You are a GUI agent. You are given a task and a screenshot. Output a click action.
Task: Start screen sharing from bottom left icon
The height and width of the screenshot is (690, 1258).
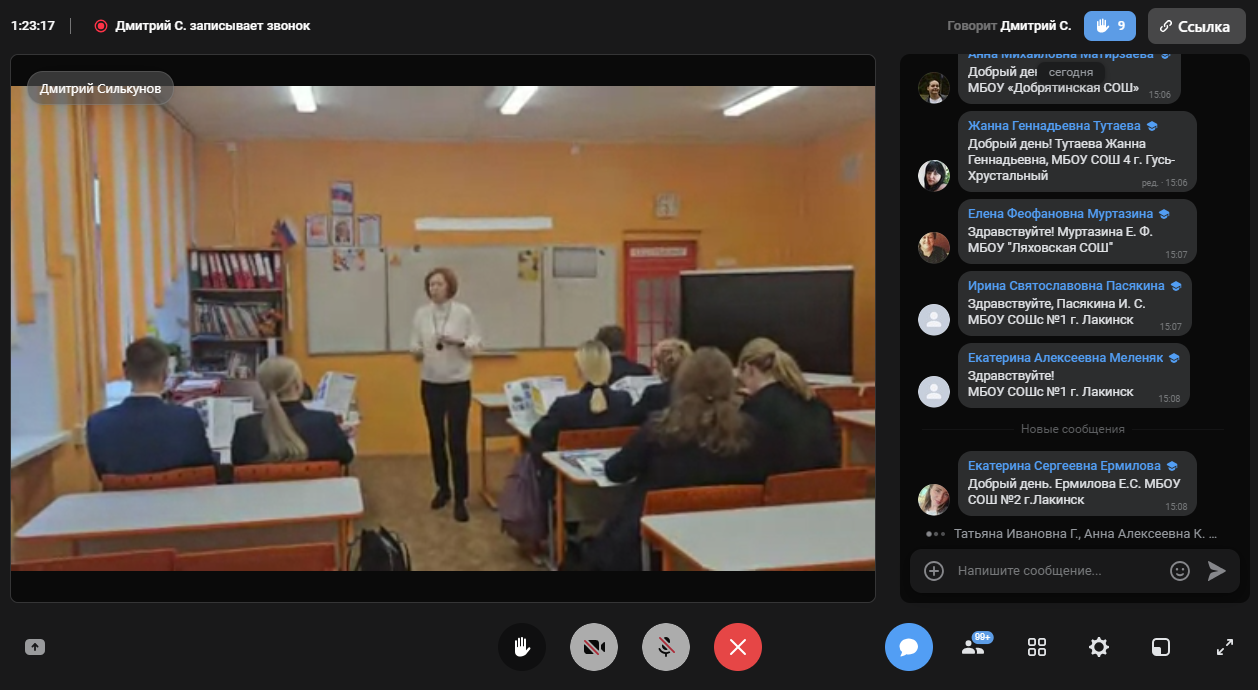[35, 647]
